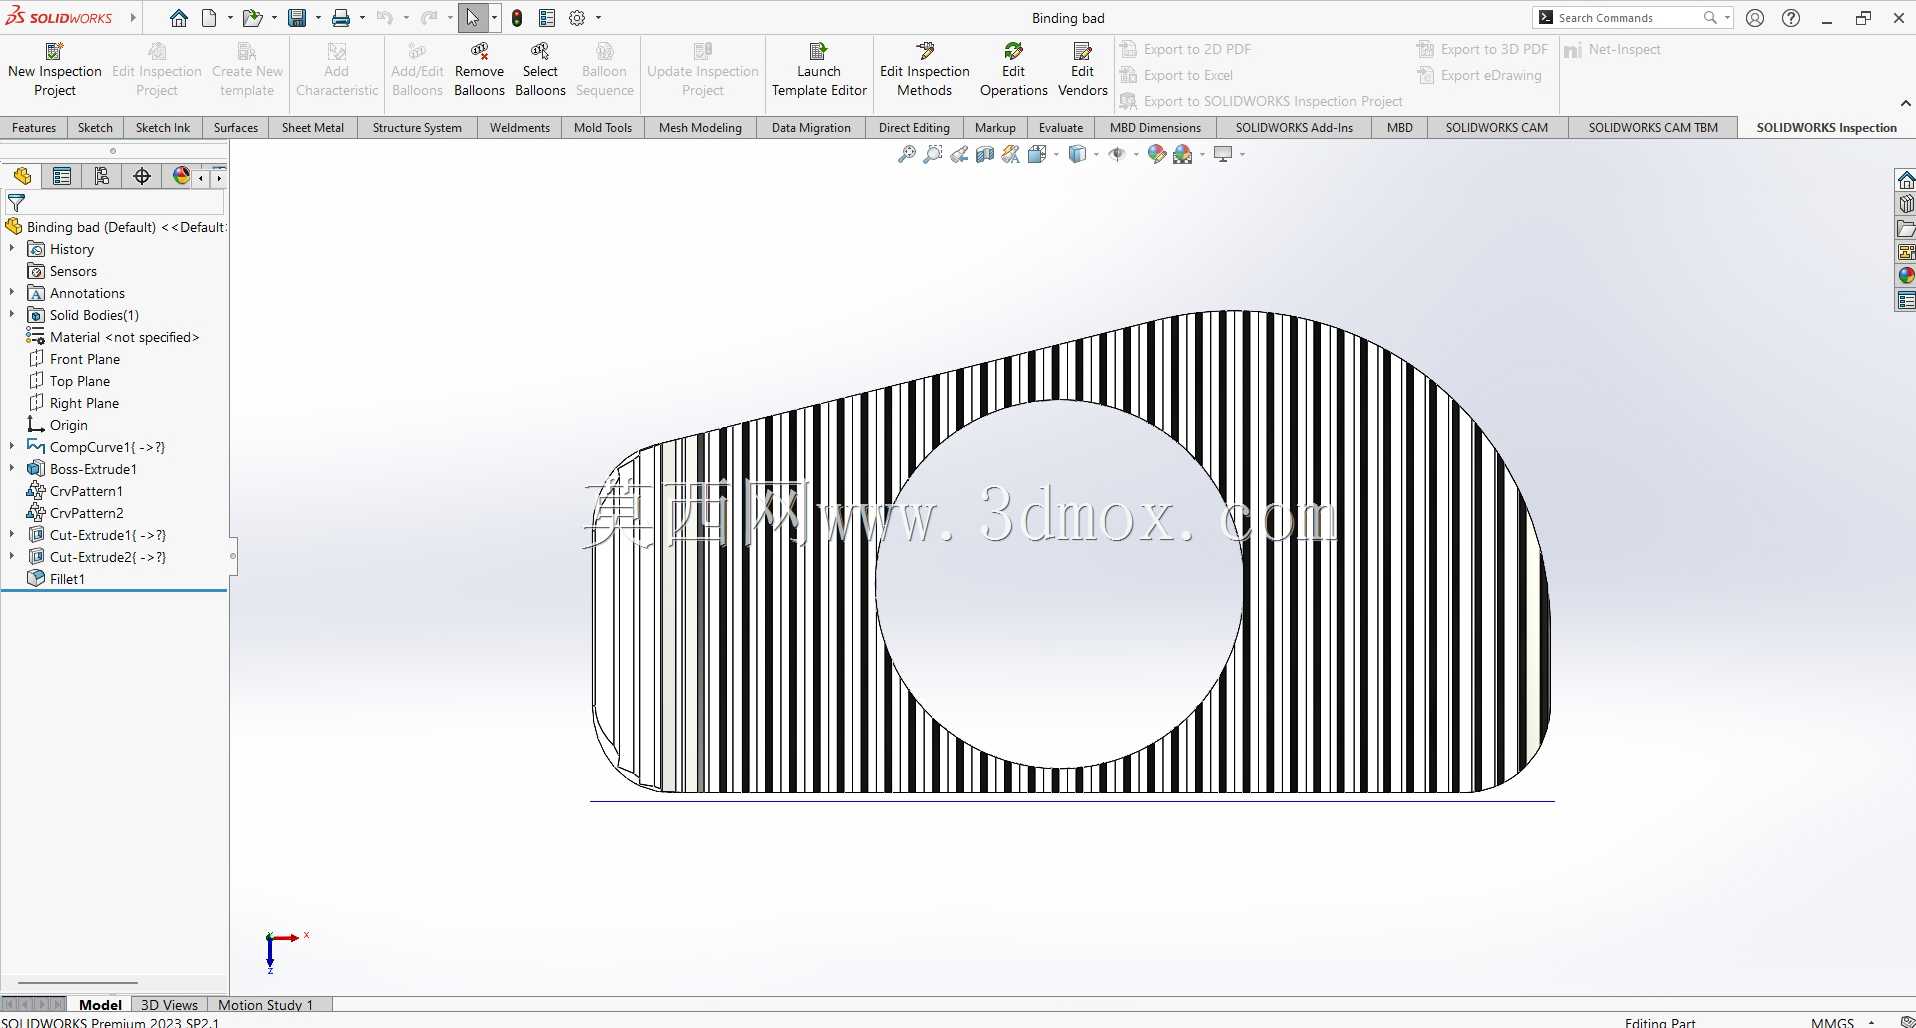The width and height of the screenshot is (1916, 1028).
Task: Click the Zoom to Area magnifier
Action: pos(933,154)
